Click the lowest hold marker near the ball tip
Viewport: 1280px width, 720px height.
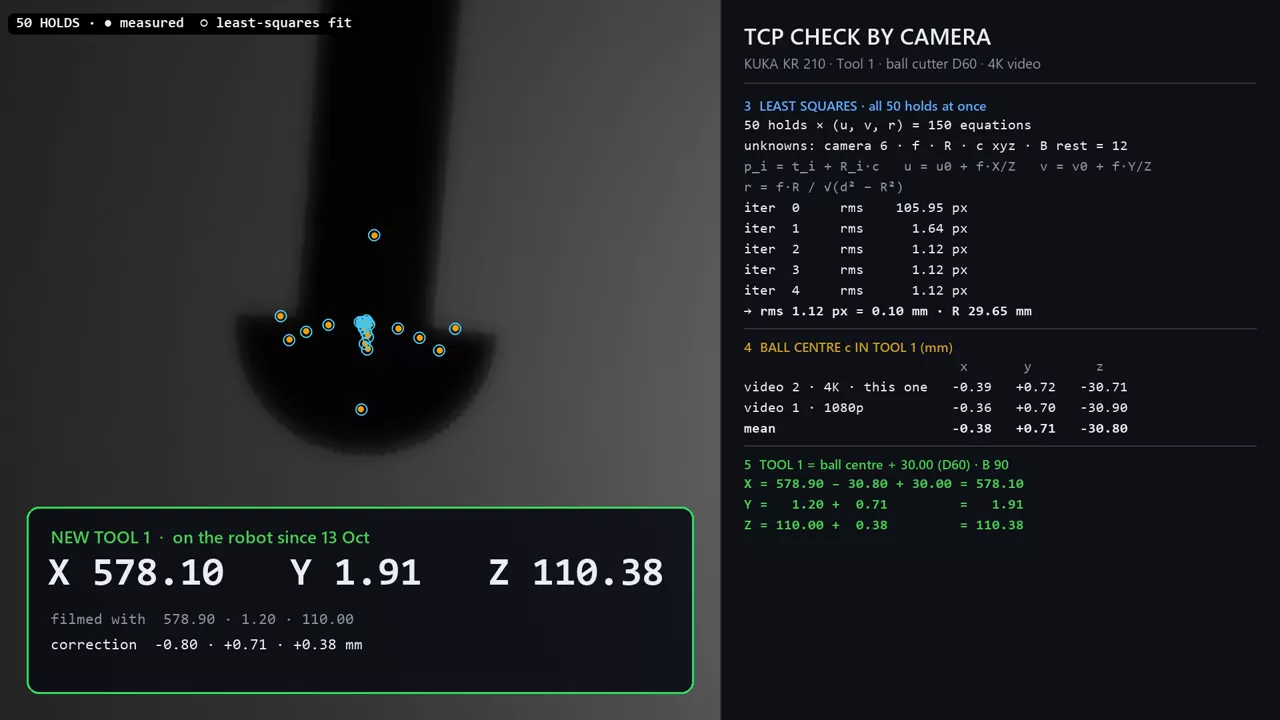pos(361,409)
